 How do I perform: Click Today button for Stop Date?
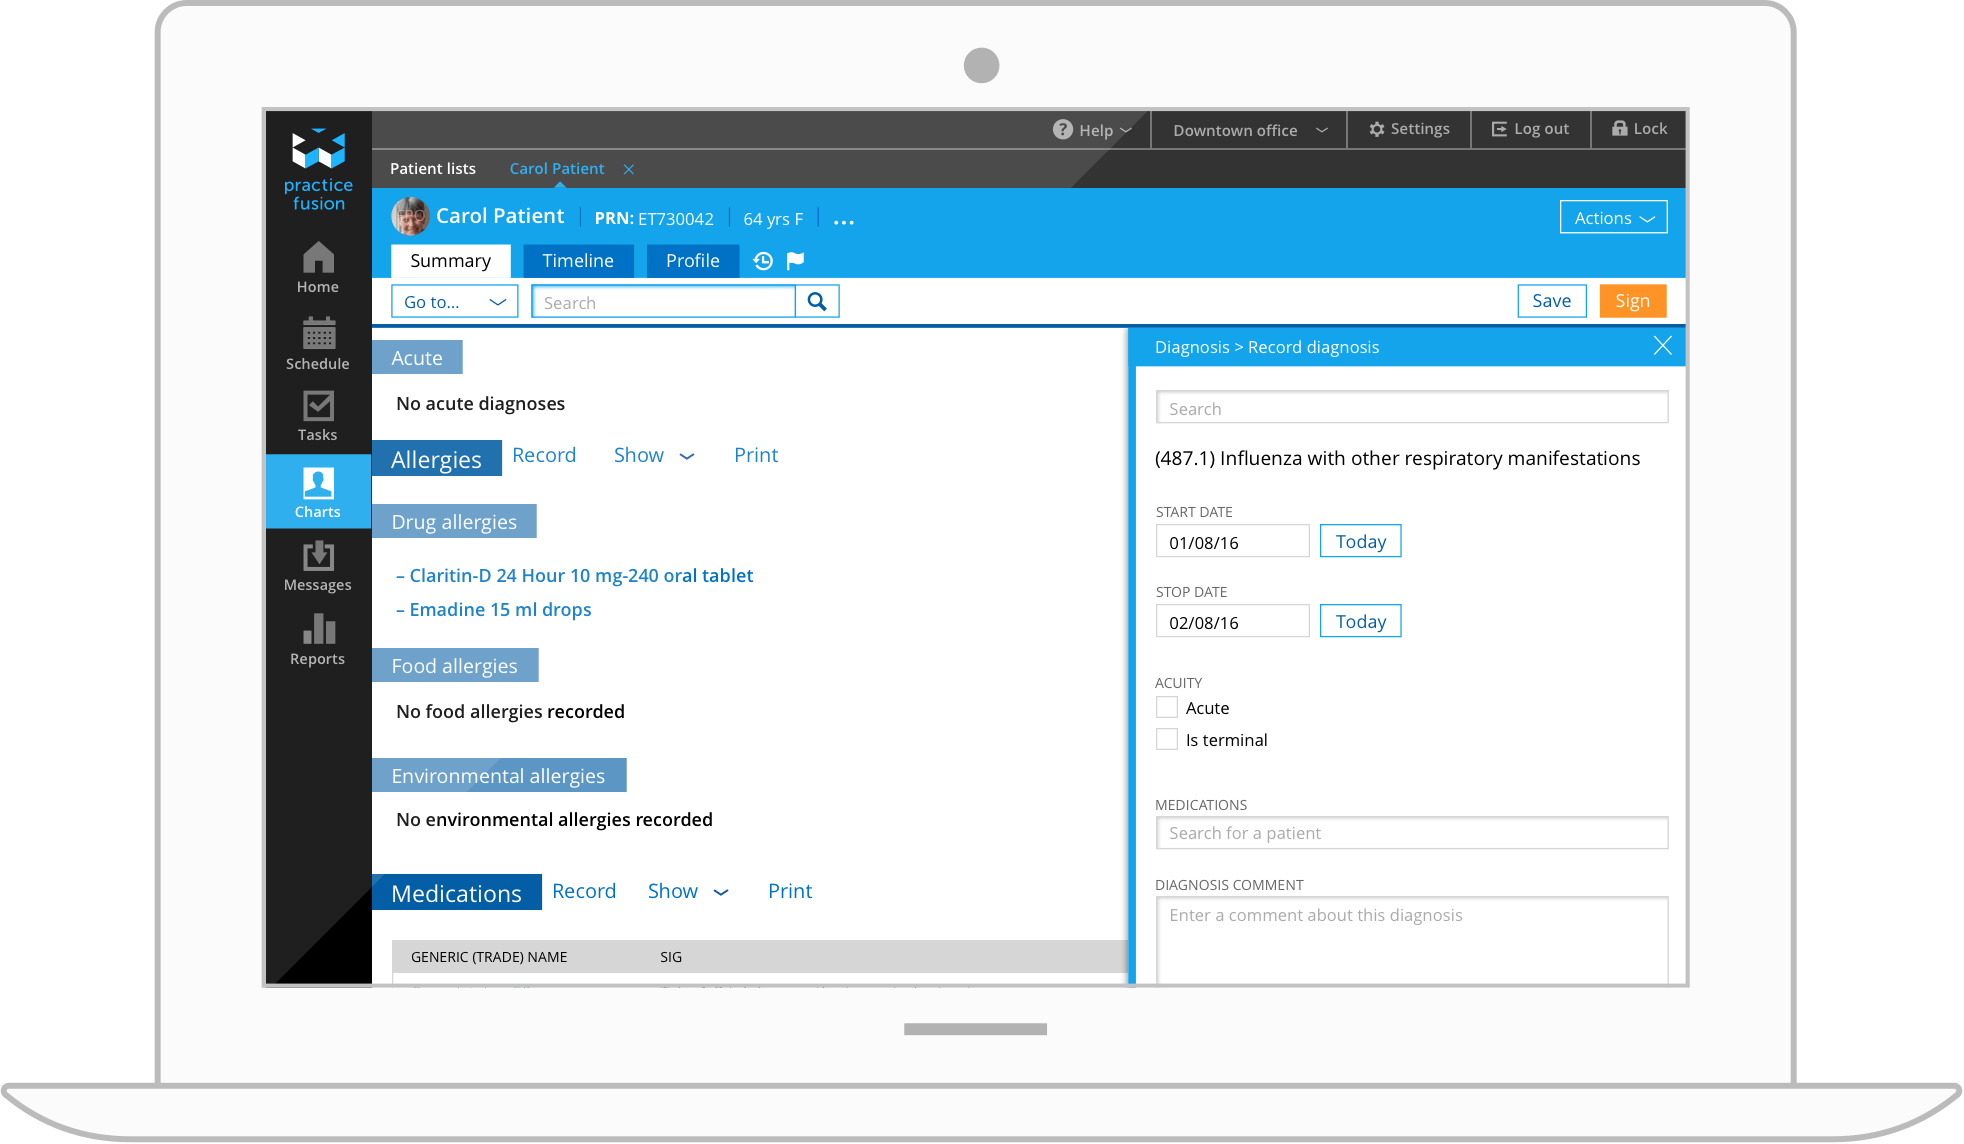pyautogui.click(x=1361, y=621)
